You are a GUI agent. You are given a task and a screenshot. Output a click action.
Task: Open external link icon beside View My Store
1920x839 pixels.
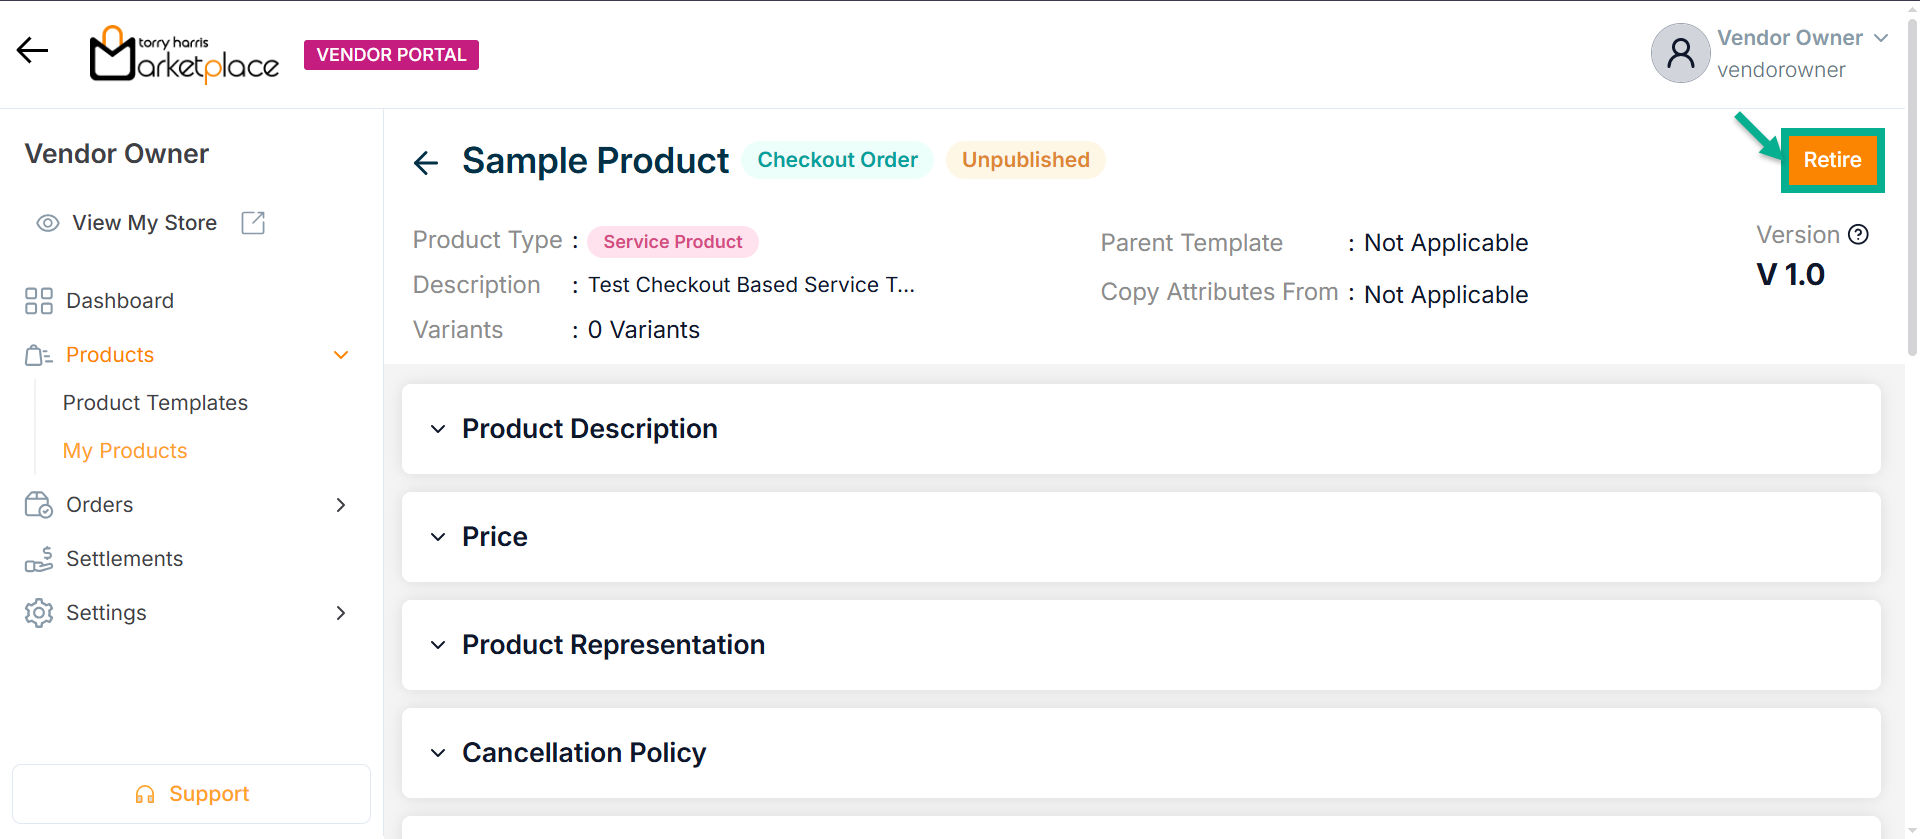coord(253,223)
